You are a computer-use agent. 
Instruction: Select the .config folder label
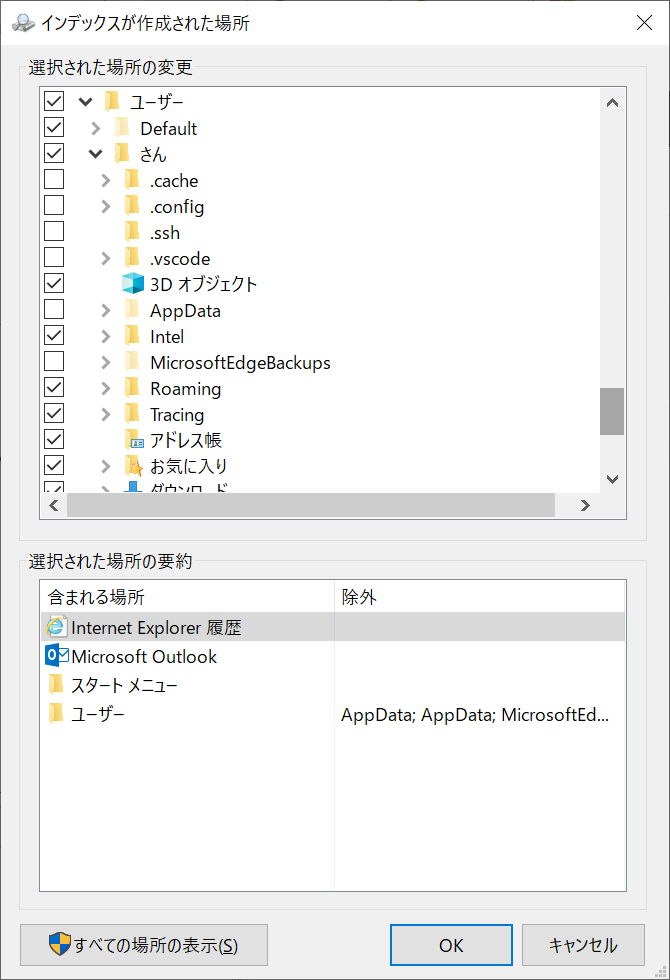[x=176, y=207]
